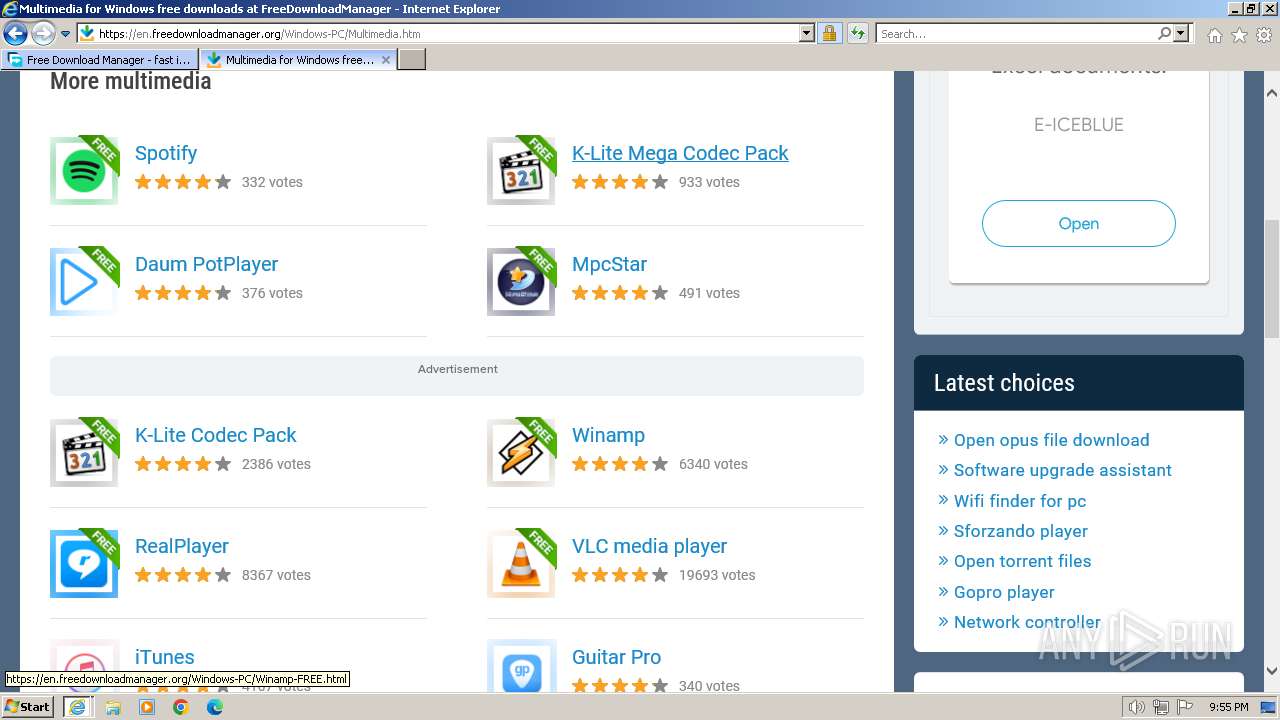Refresh the page using the refresh icon
Image resolution: width=1280 pixels, height=720 pixels.
[858, 33]
